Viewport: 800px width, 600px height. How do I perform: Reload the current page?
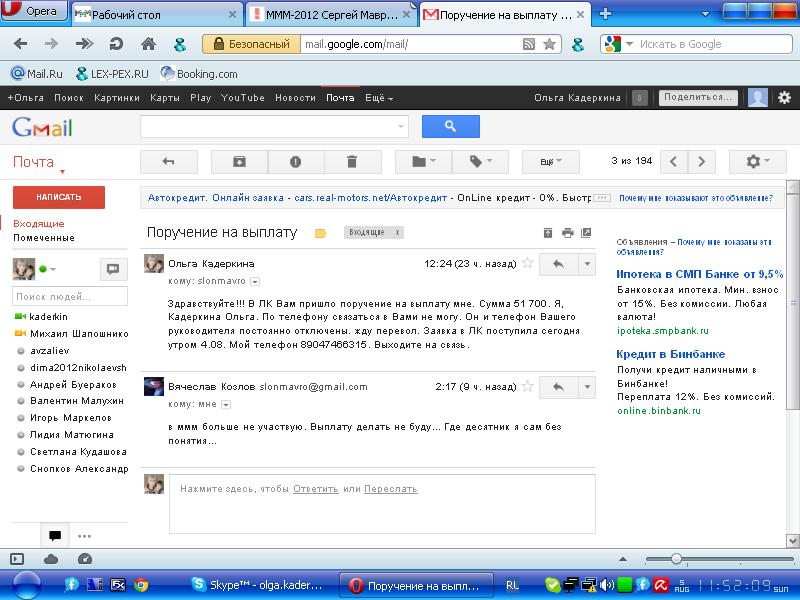point(116,44)
